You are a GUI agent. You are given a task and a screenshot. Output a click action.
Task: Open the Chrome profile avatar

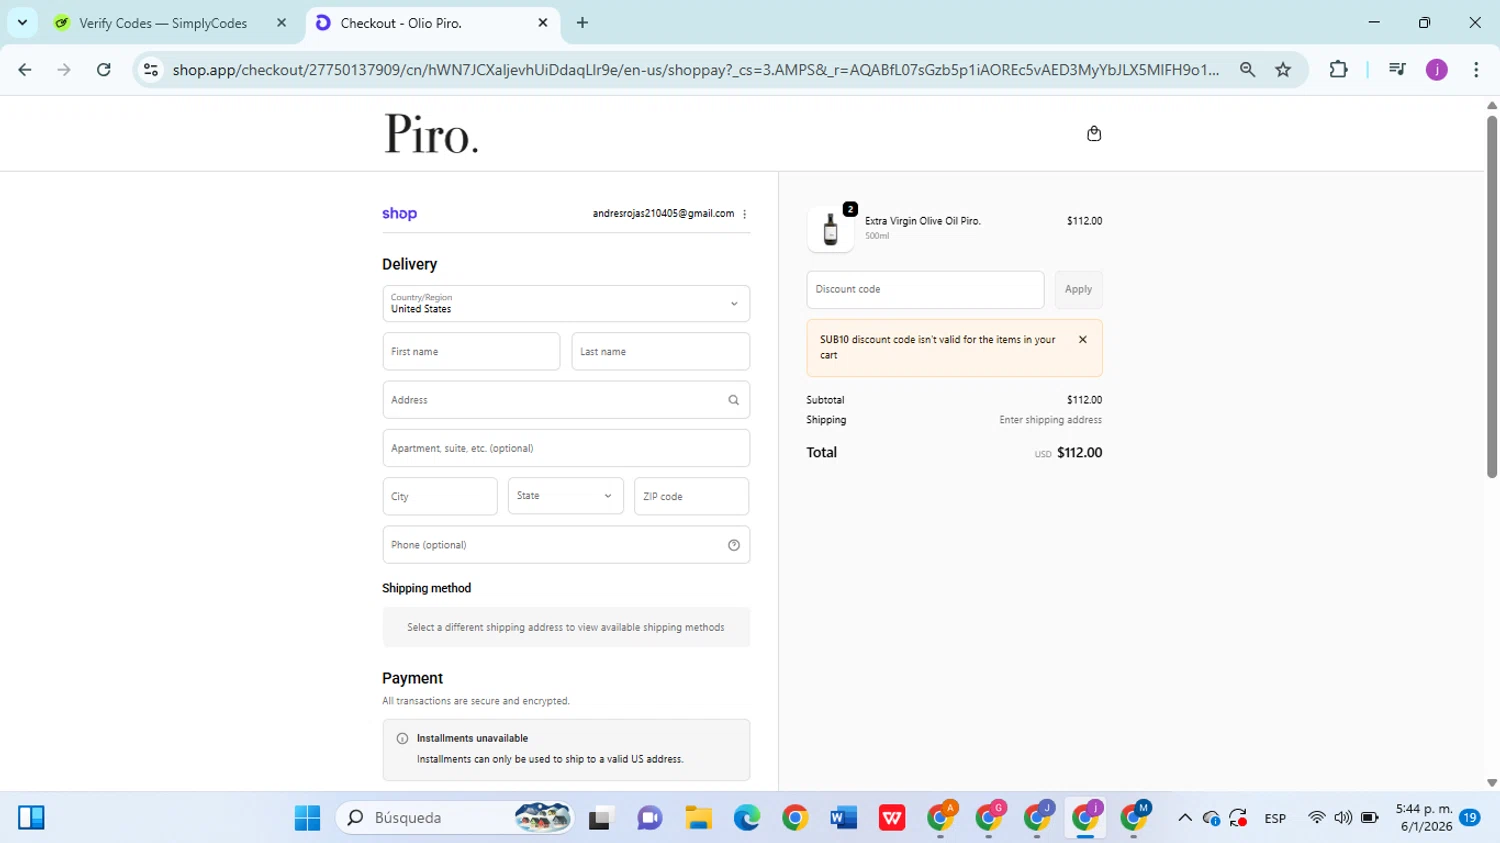coord(1437,69)
